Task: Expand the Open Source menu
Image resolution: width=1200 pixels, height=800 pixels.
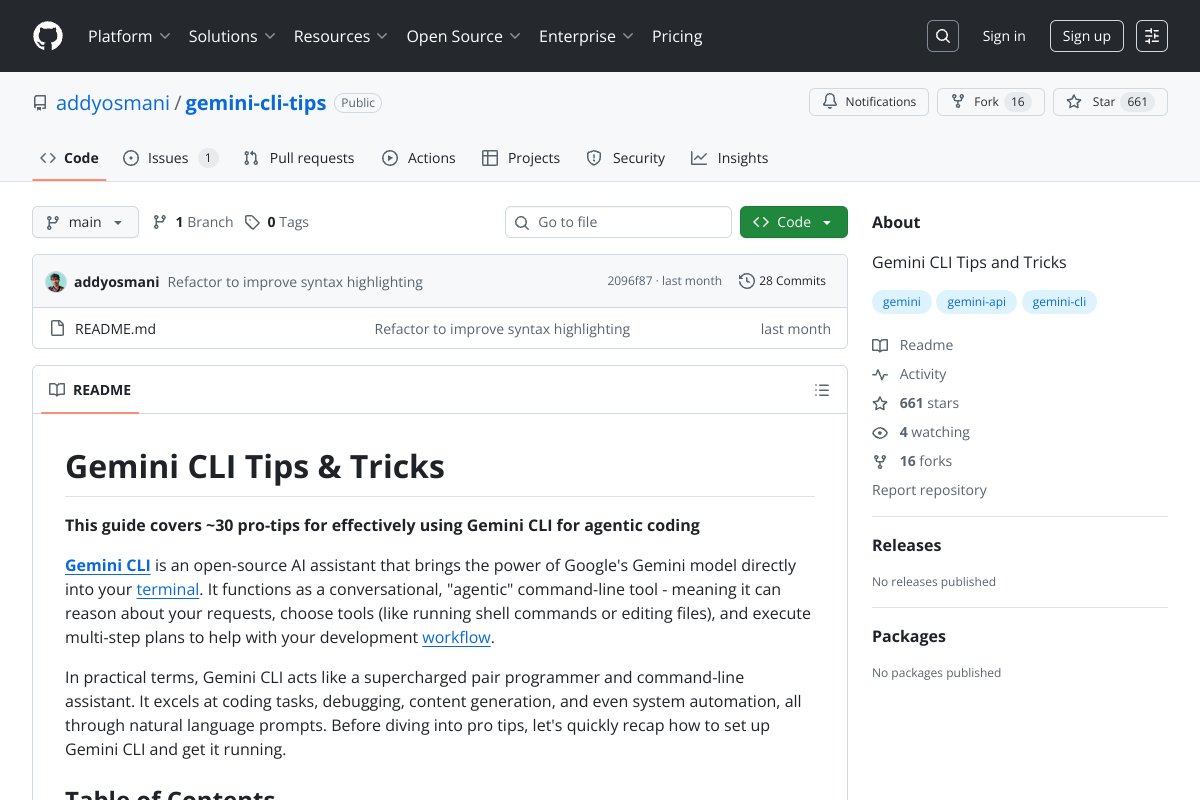Action: [463, 36]
